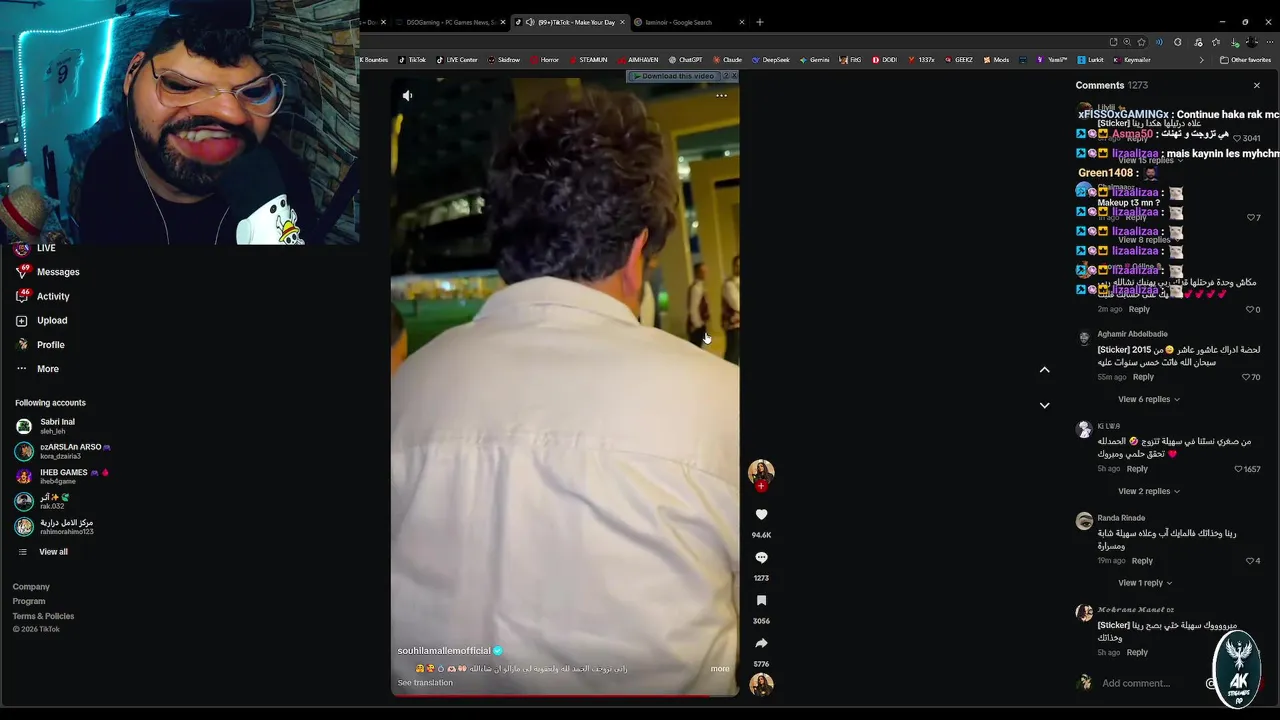Reply to the 5h ago comment with 1657 likes
1280x720 pixels.
1137,469
